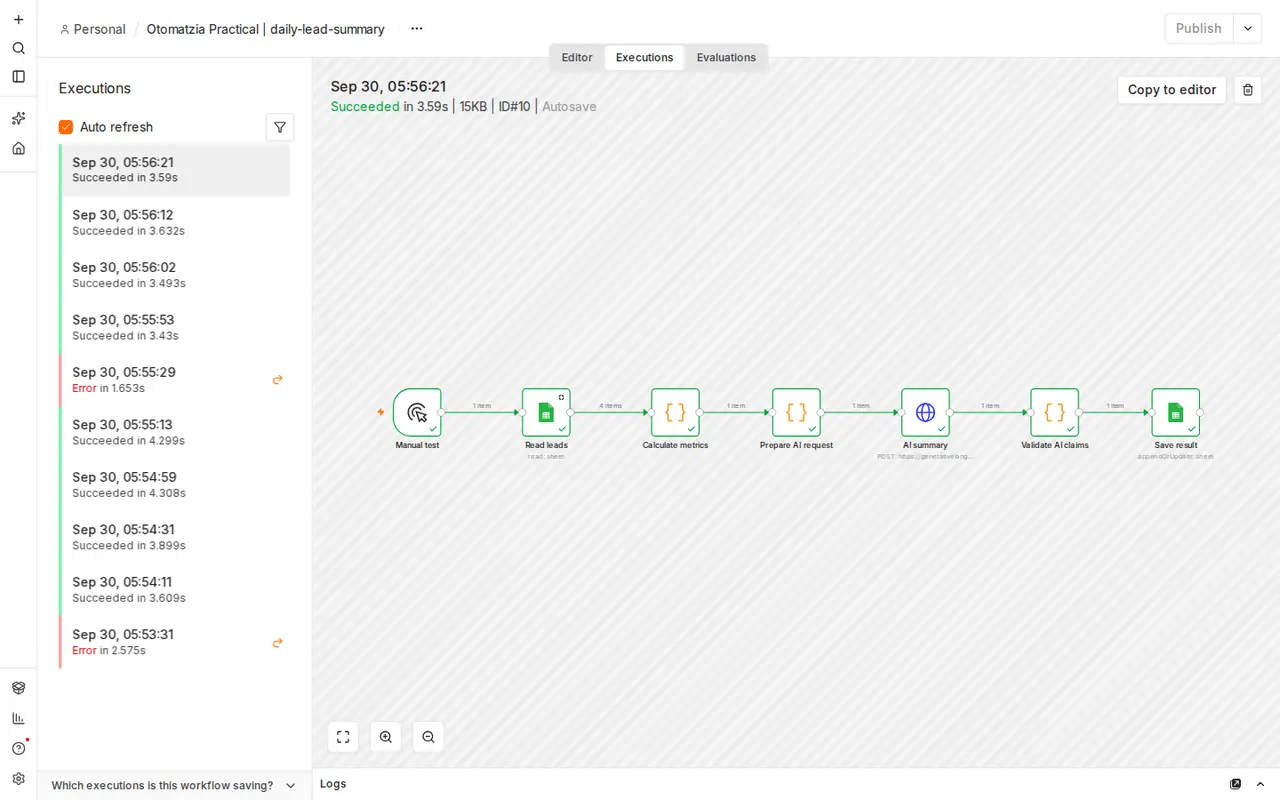1280x800 pixels.
Task: Open the Sep 30, 05:54:31 execution
Action: (x=176, y=538)
